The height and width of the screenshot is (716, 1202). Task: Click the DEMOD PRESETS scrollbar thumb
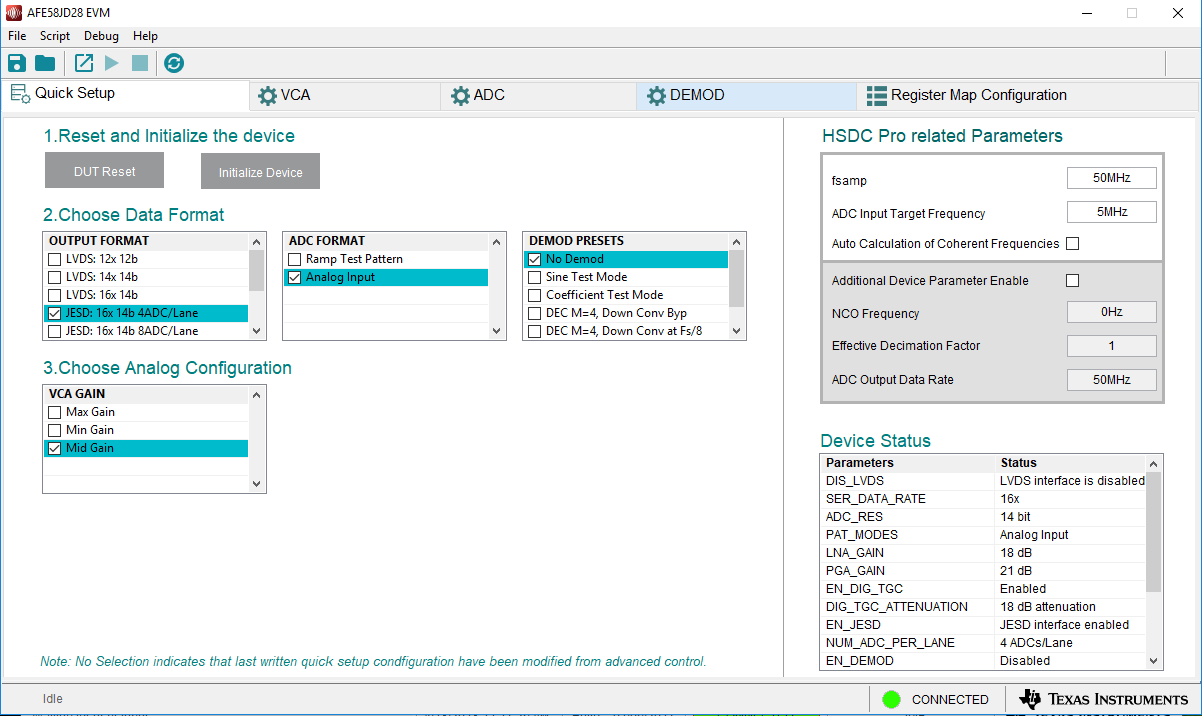click(x=737, y=278)
